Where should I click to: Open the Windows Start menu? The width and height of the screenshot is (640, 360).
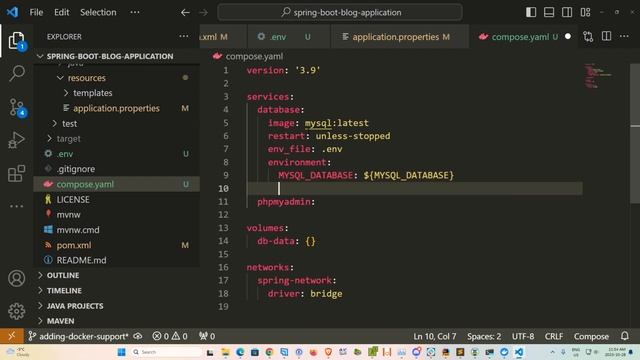121,352
